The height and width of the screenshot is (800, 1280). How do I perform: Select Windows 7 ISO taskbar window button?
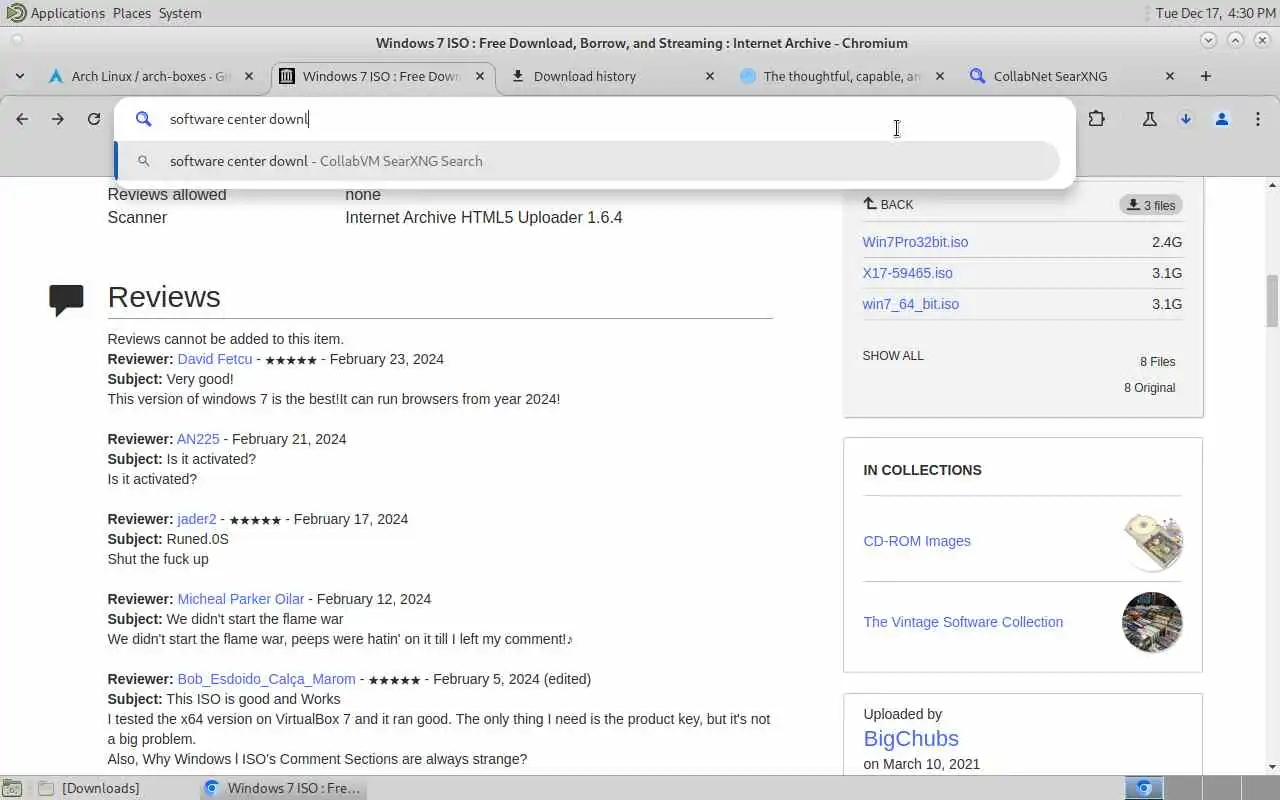pos(282,788)
